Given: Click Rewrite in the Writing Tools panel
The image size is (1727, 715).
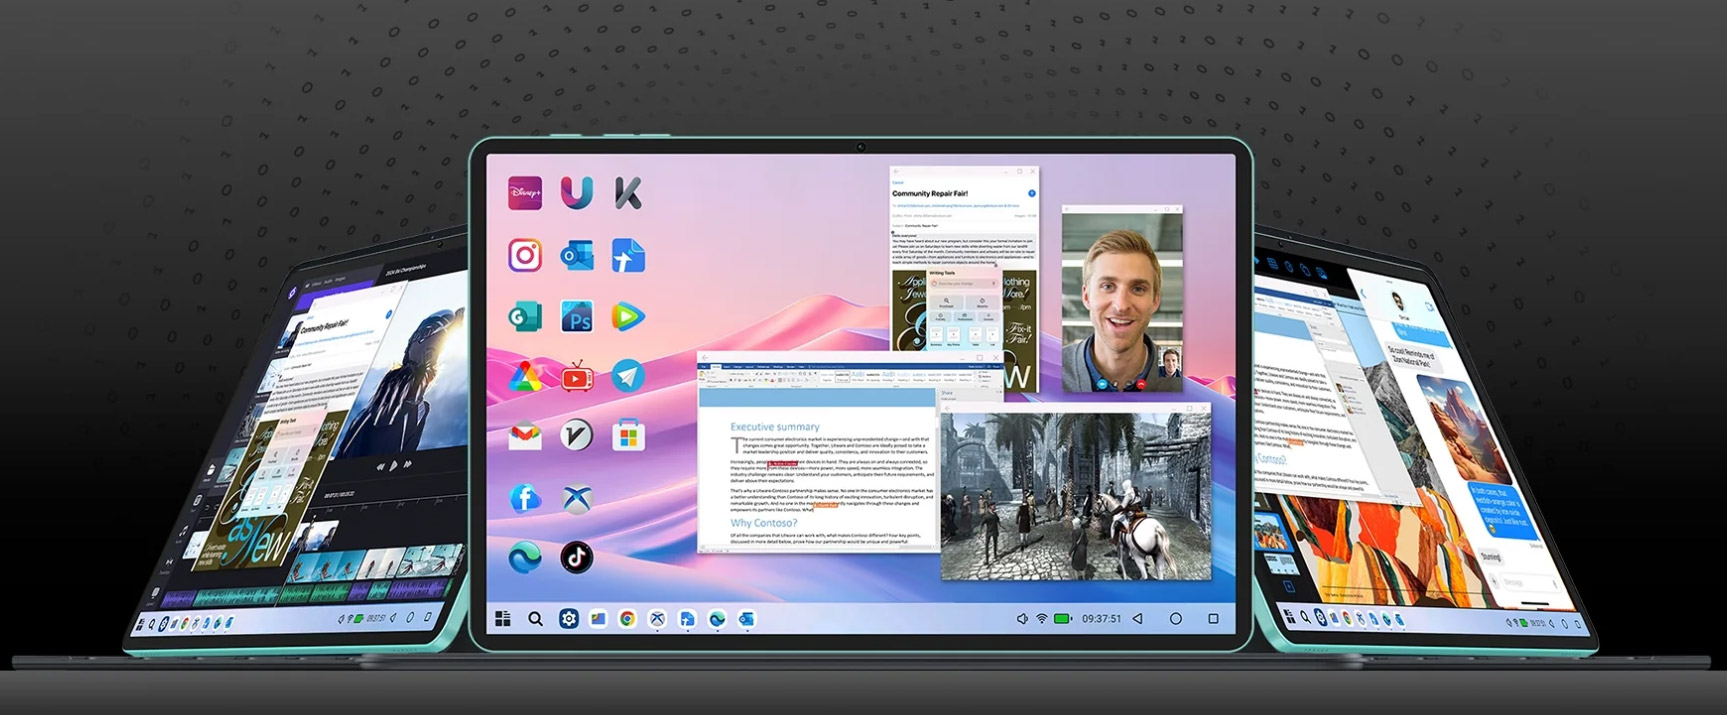Looking at the screenshot, I should coord(982,302).
